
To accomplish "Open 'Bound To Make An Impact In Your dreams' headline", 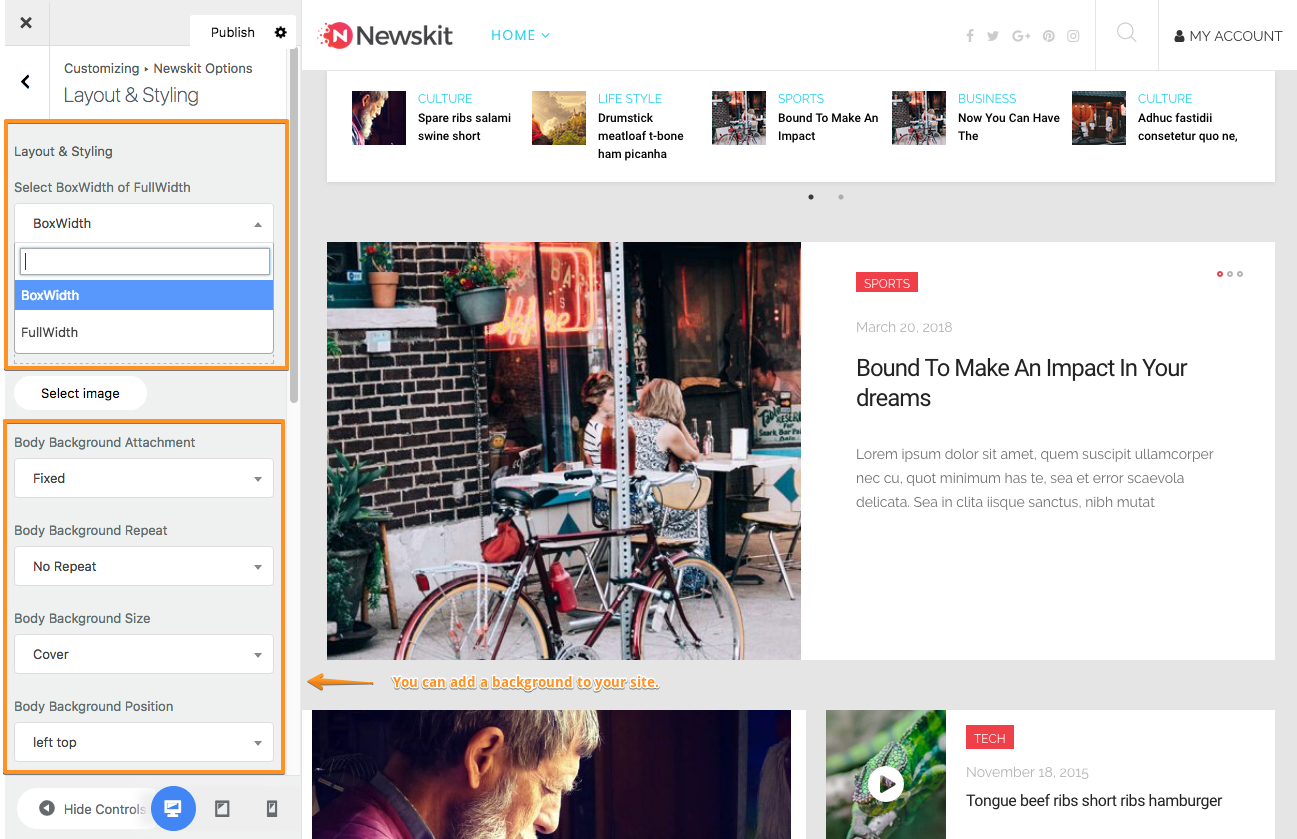I will (x=1021, y=383).
